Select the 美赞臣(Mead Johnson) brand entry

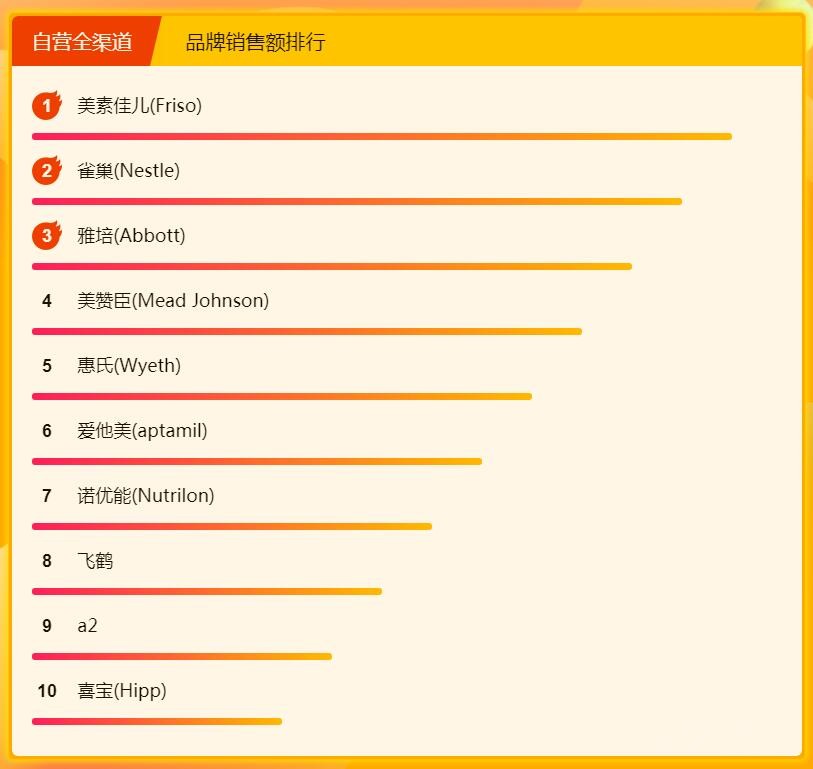point(173,301)
